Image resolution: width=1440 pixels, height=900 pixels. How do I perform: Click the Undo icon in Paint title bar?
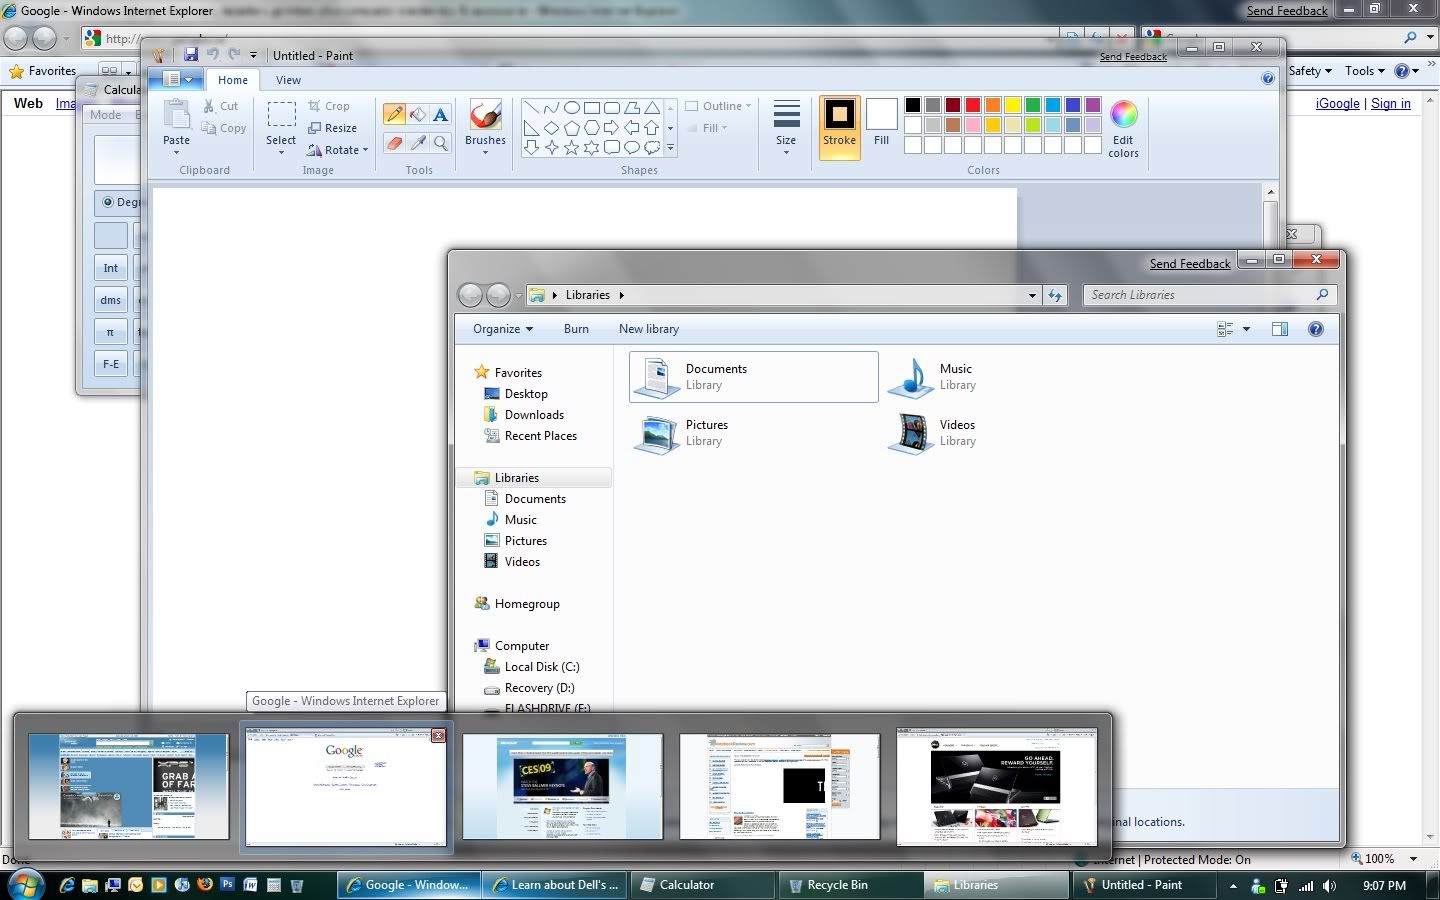coord(212,55)
